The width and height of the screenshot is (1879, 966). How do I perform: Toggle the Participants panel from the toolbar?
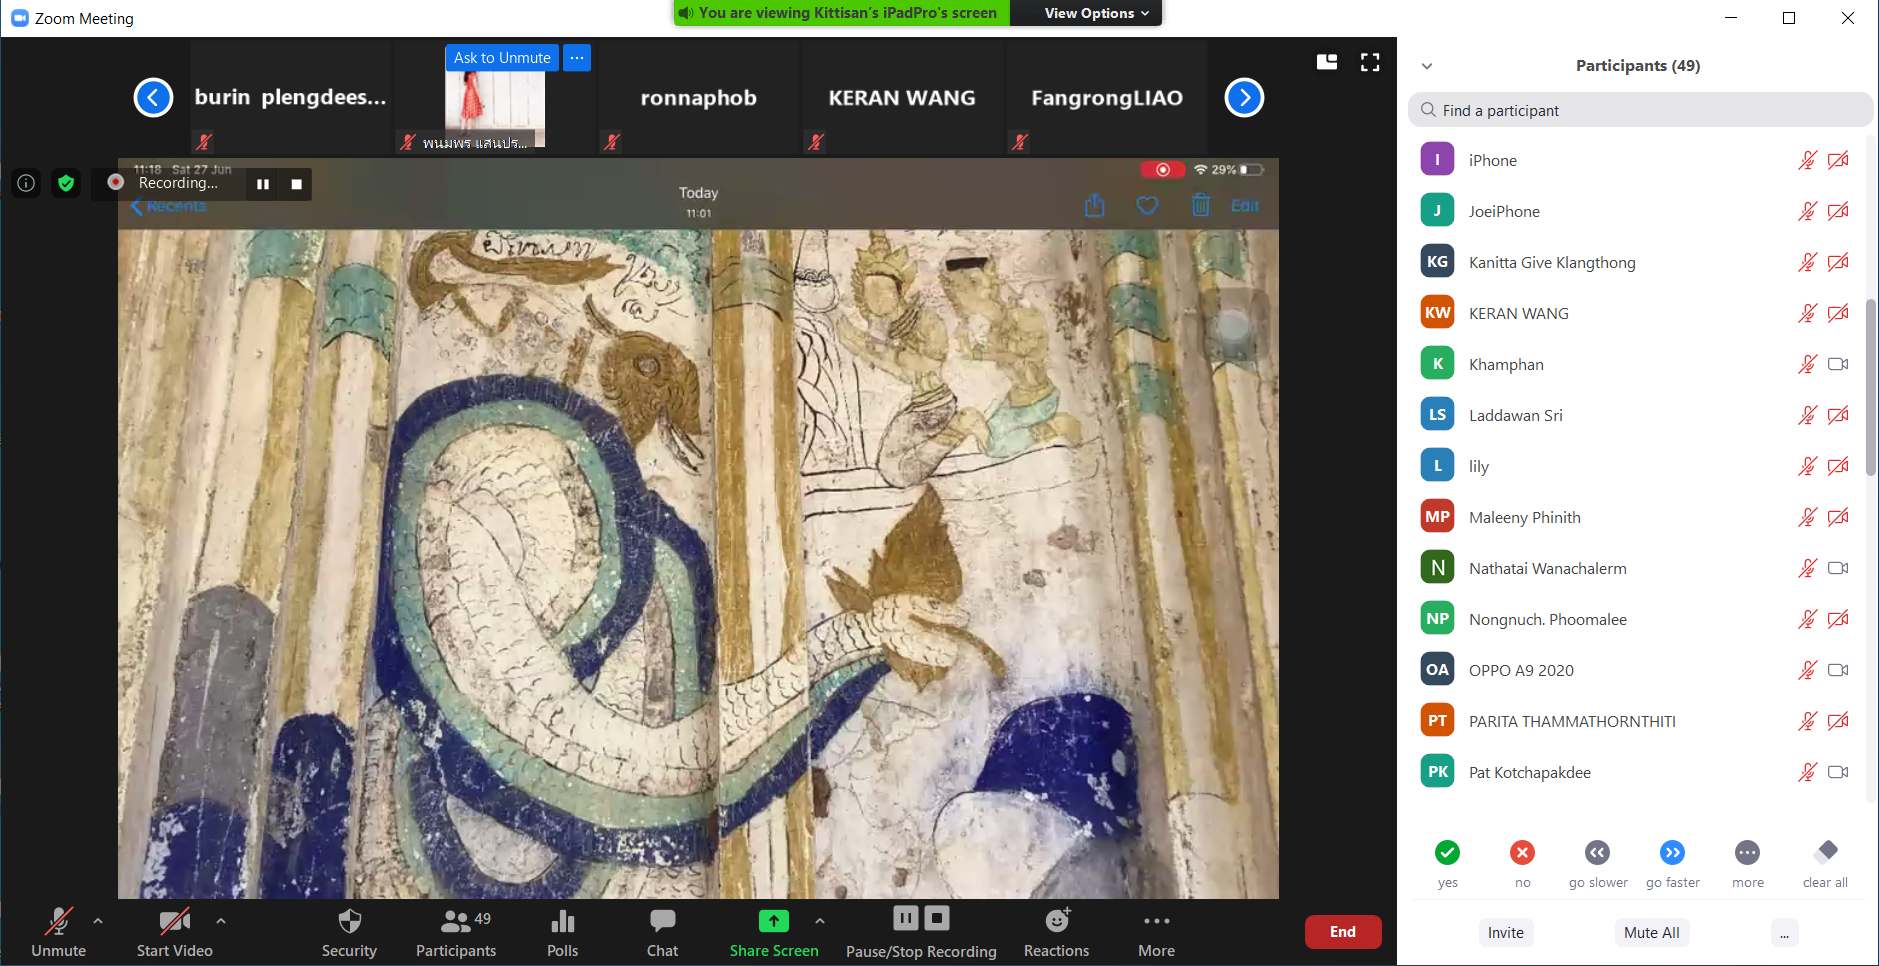(456, 932)
